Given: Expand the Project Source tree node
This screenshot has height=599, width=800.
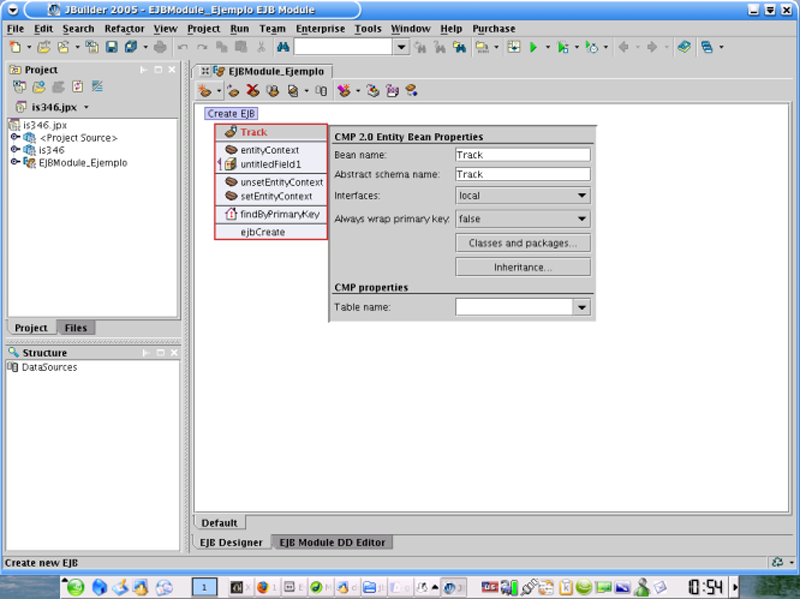Looking at the screenshot, I should click(x=15, y=138).
